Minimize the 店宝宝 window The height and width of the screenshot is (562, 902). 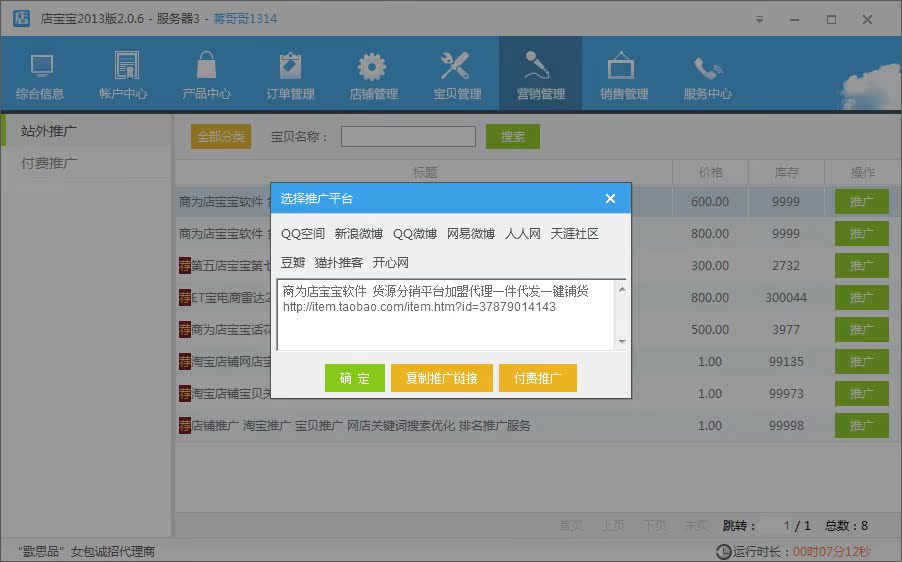click(794, 20)
